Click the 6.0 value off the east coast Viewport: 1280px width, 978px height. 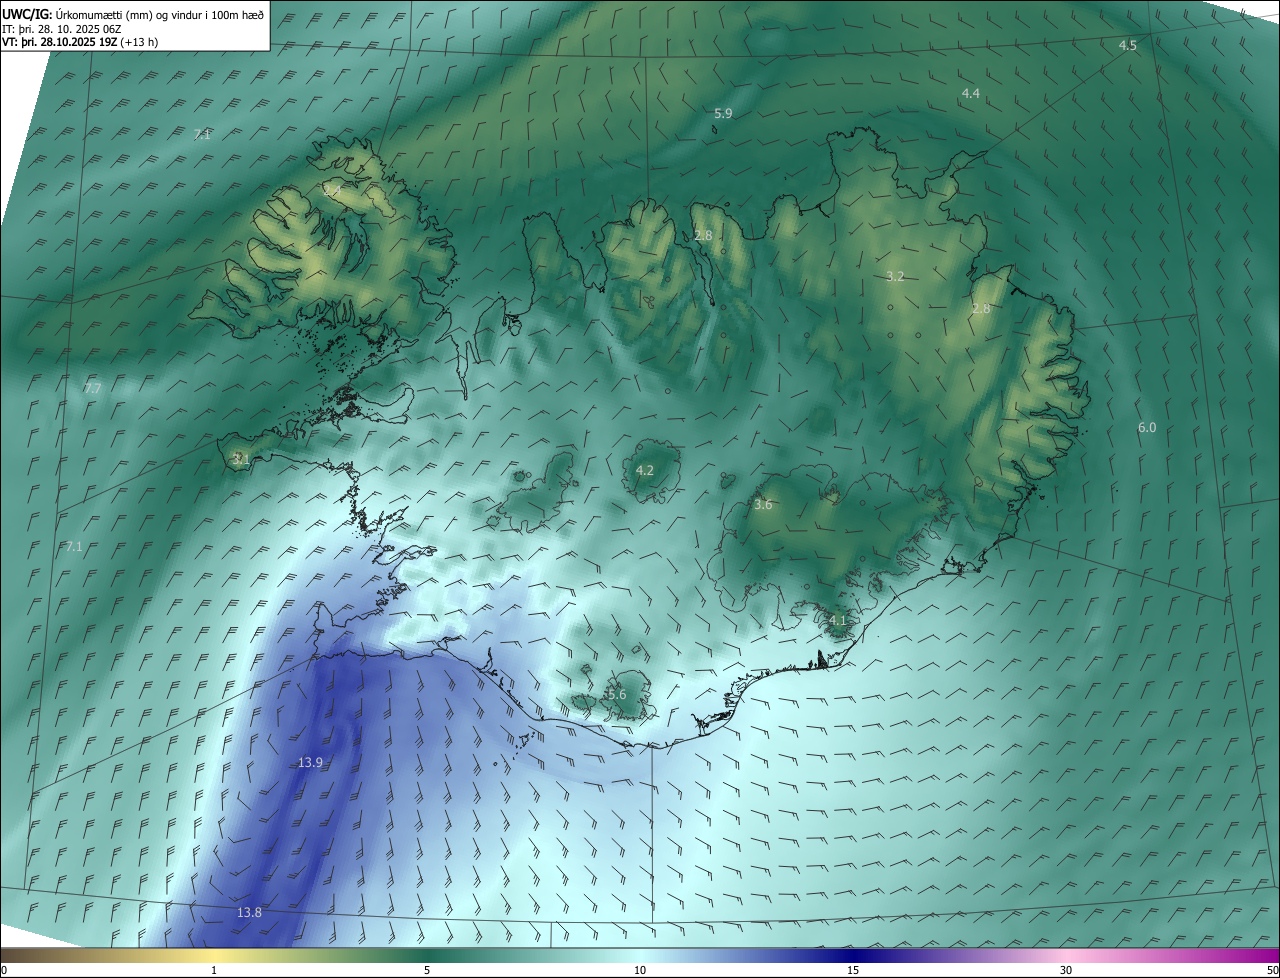pyautogui.click(x=1147, y=427)
